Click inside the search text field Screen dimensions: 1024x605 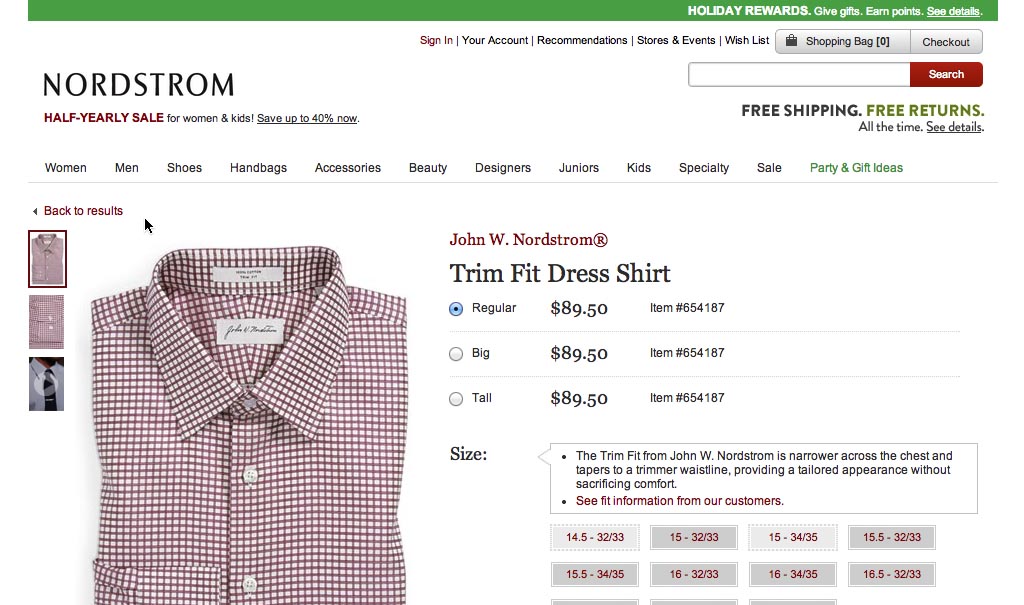click(798, 74)
